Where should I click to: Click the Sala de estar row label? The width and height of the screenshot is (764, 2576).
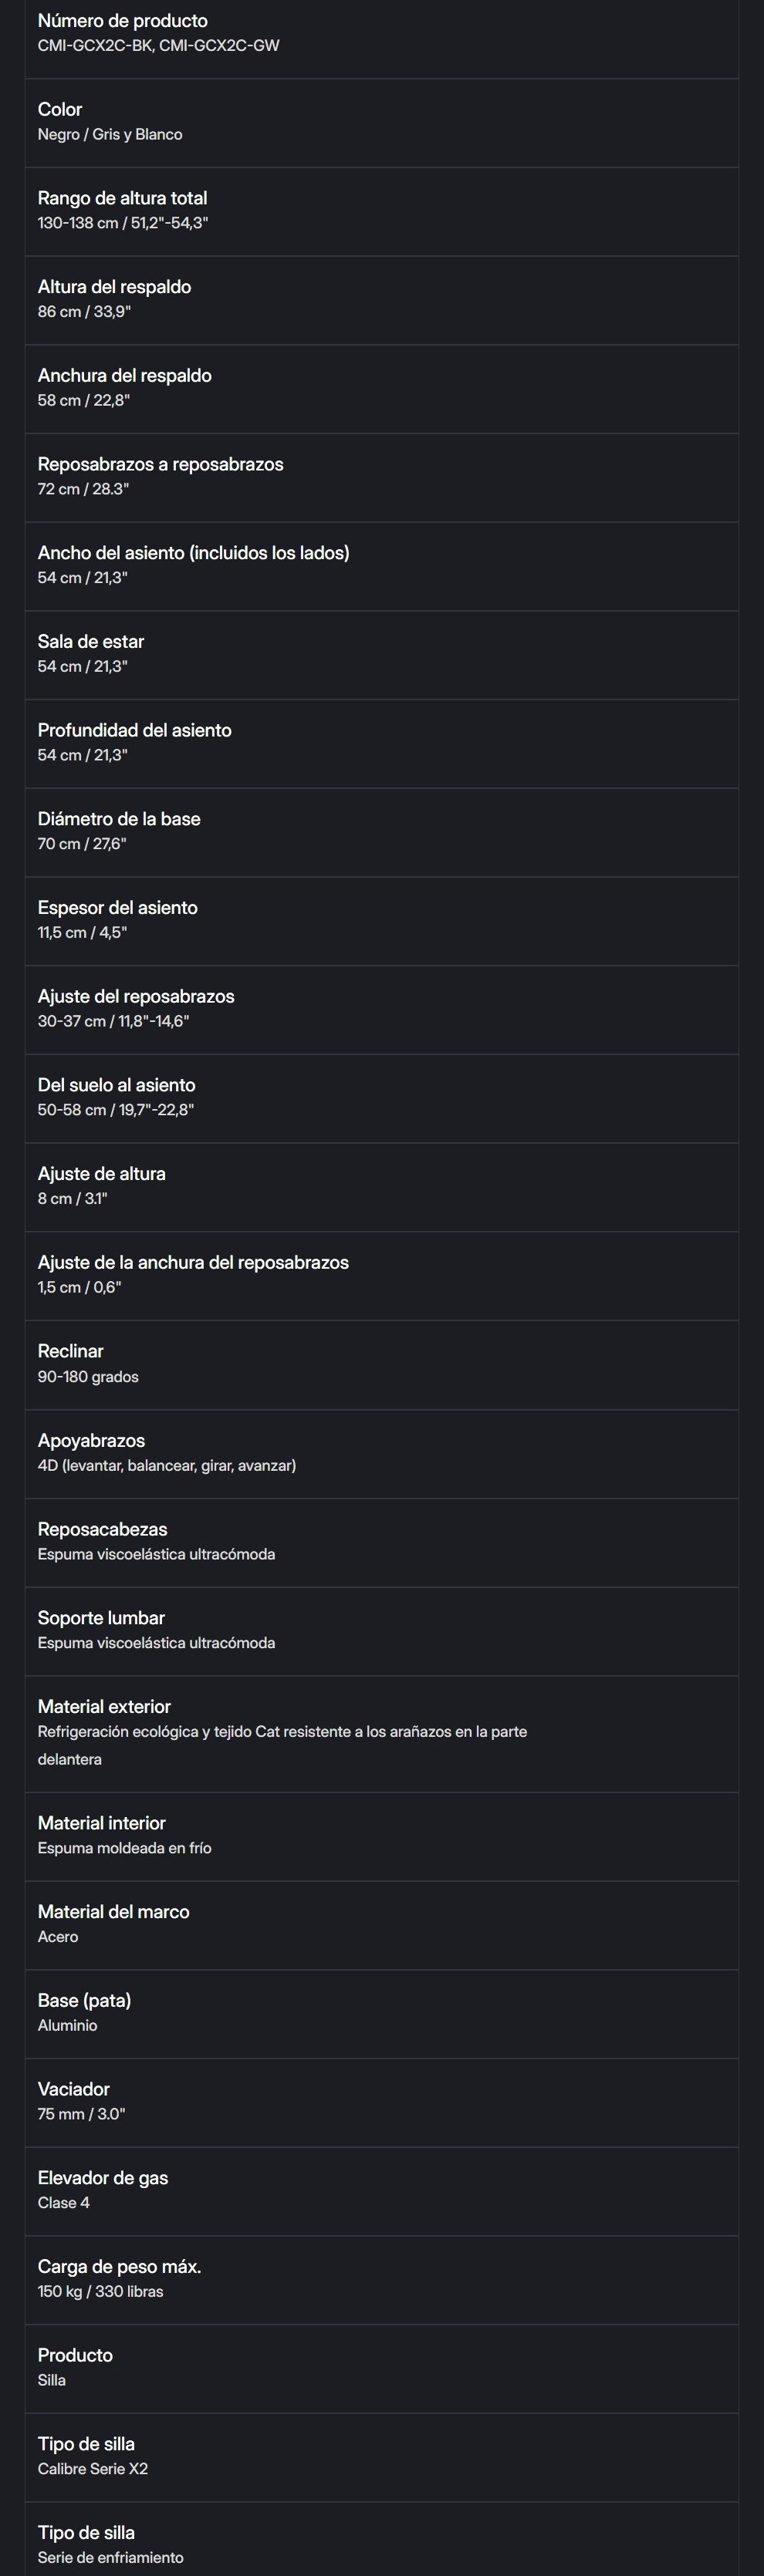[91, 642]
